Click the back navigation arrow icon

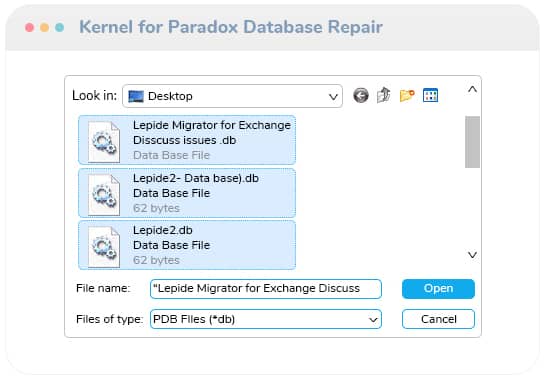pos(360,95)
